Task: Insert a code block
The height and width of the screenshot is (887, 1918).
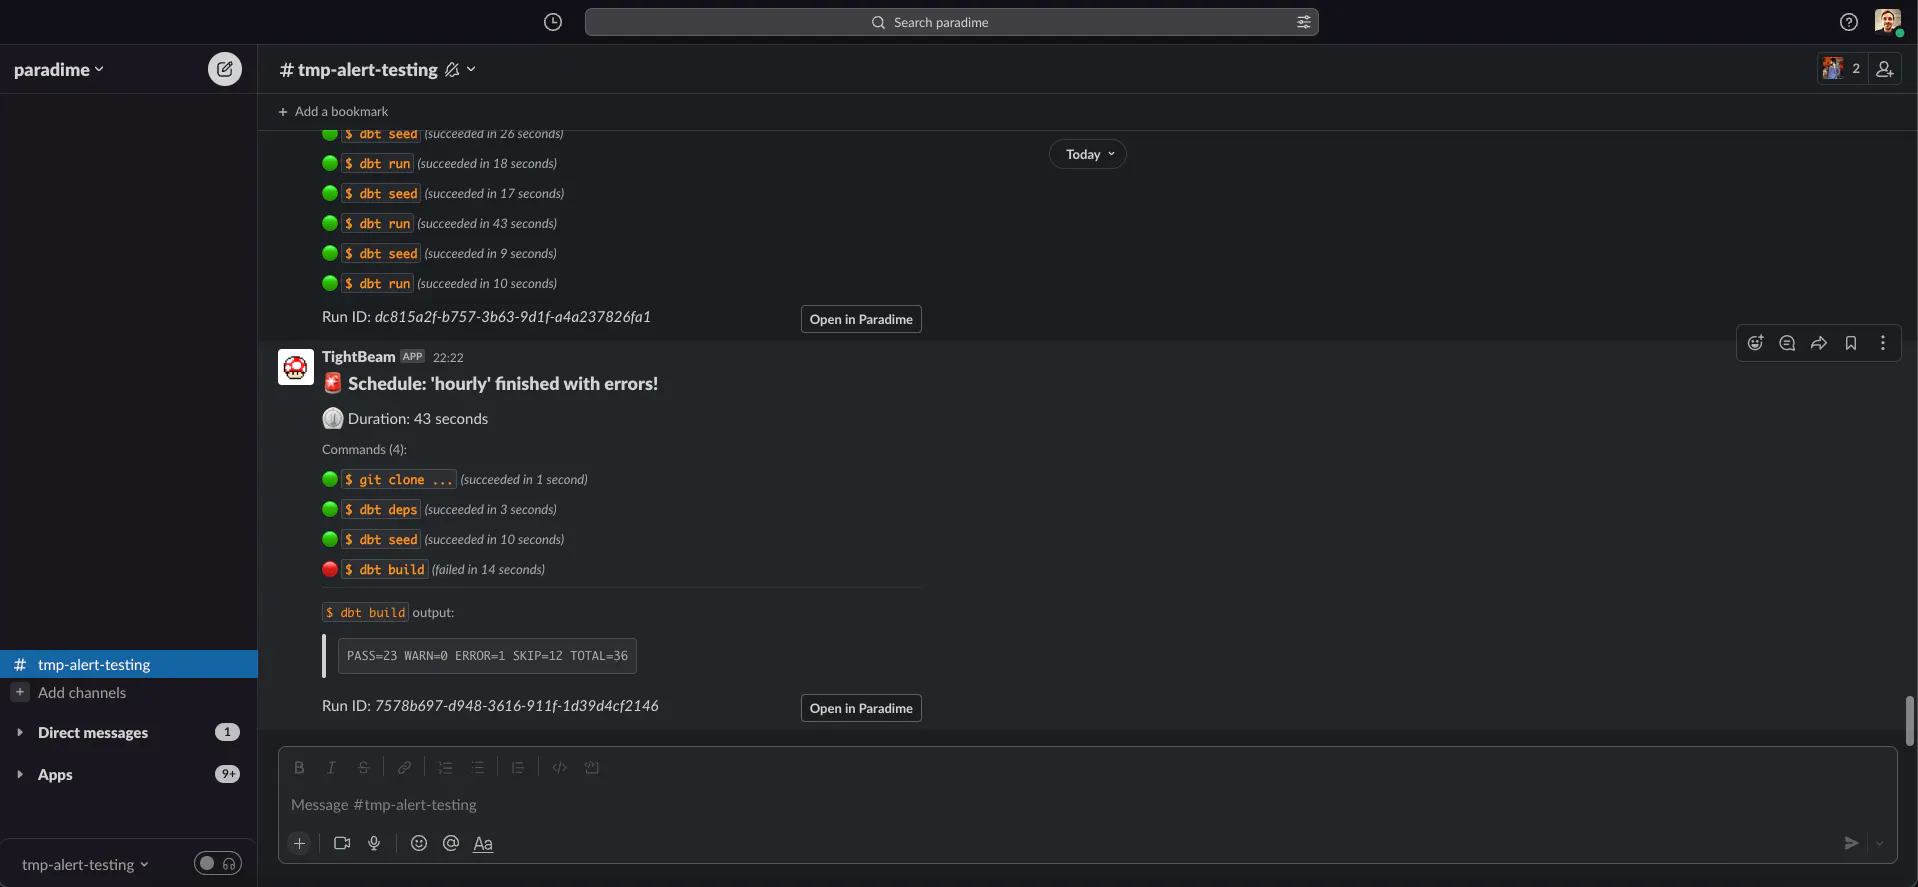Action: click(x=592, y=768)
